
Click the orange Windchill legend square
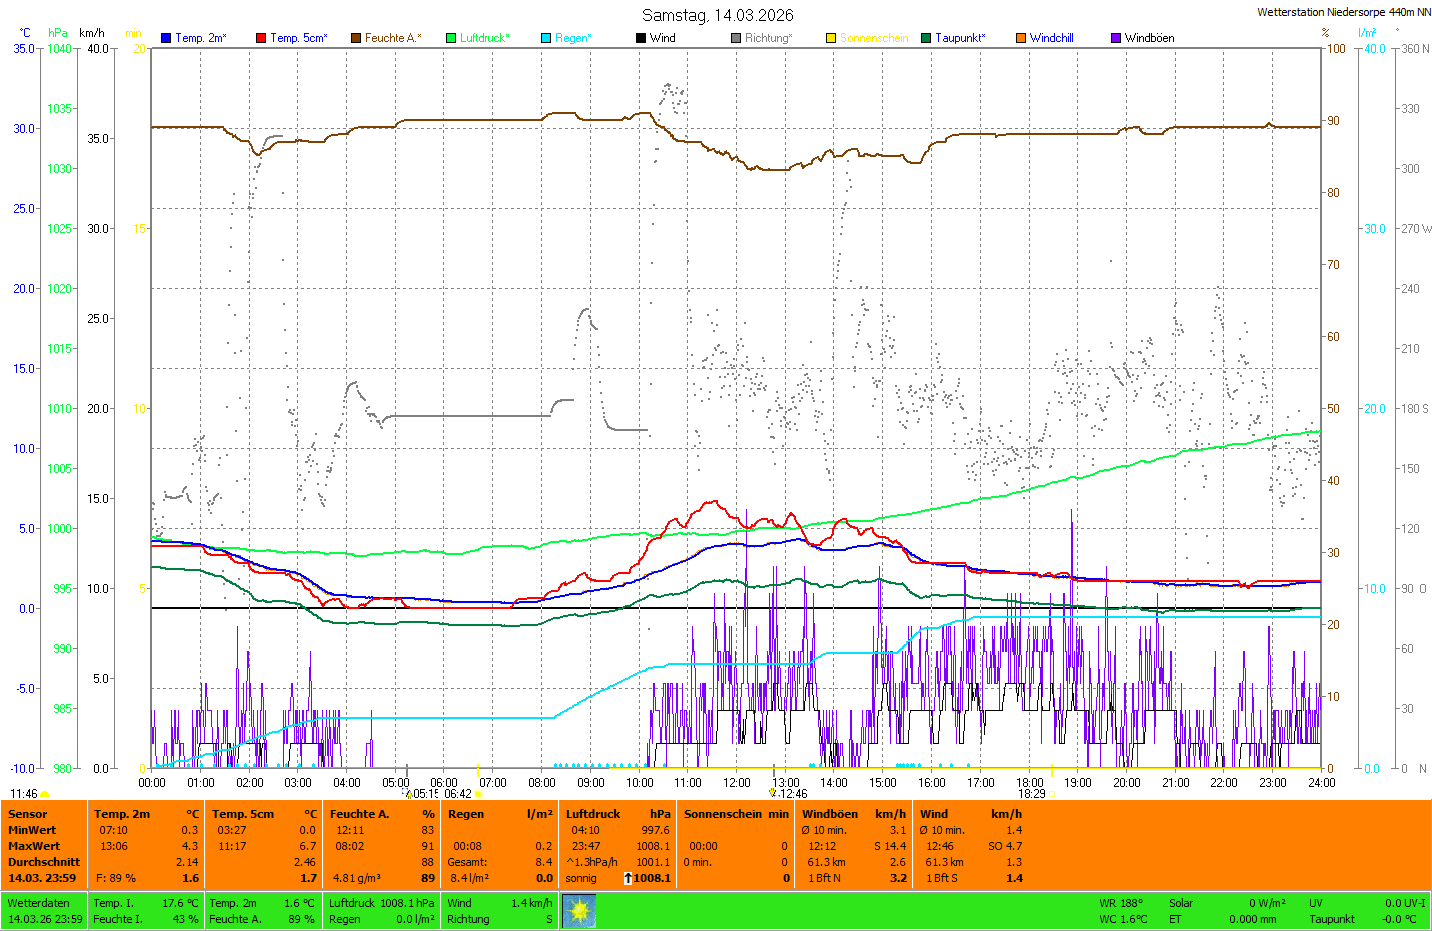pyautogui.click(x=1021, y=38)
